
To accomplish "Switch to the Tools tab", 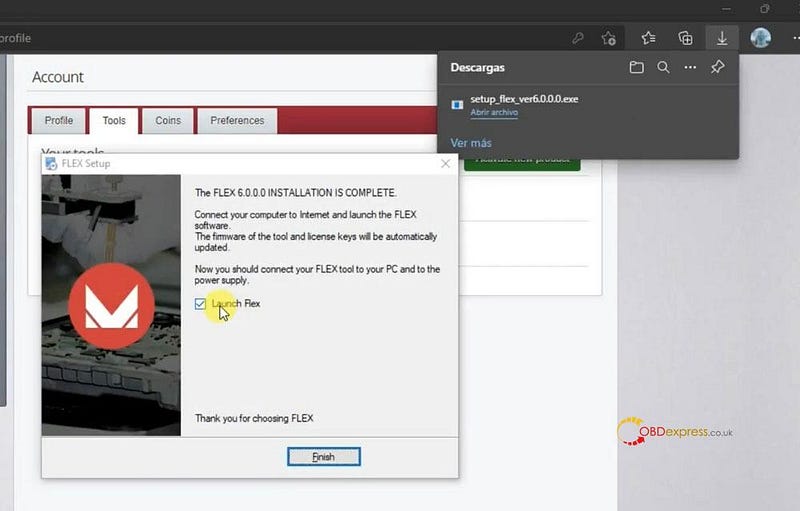I will pyautogui.click(x=114, y=121).
